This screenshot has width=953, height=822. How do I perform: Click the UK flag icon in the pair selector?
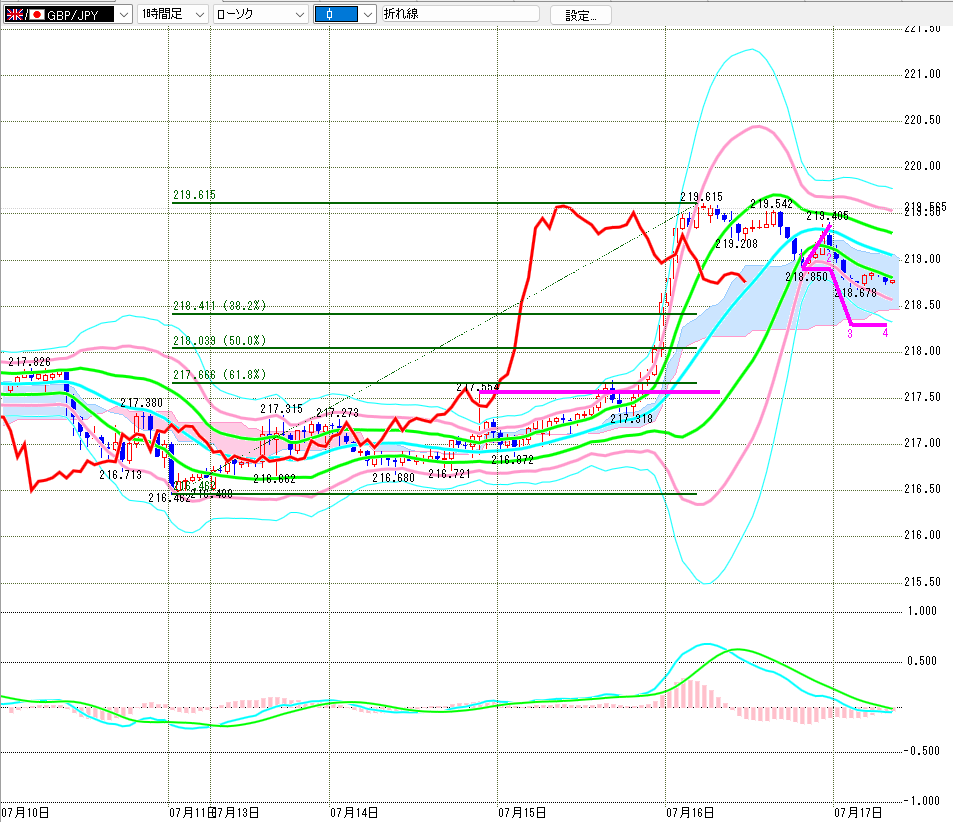click(15, 14)
